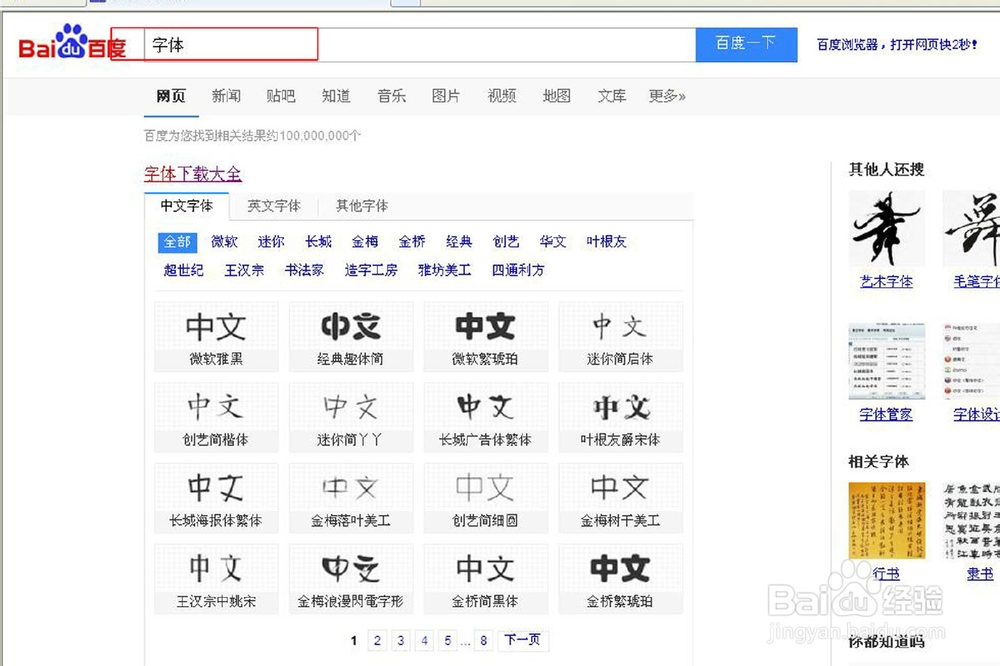Open the 新闻 search category
Image resolution: width=1000 pixels, height=666 pixels.
[x=226, y=96]
